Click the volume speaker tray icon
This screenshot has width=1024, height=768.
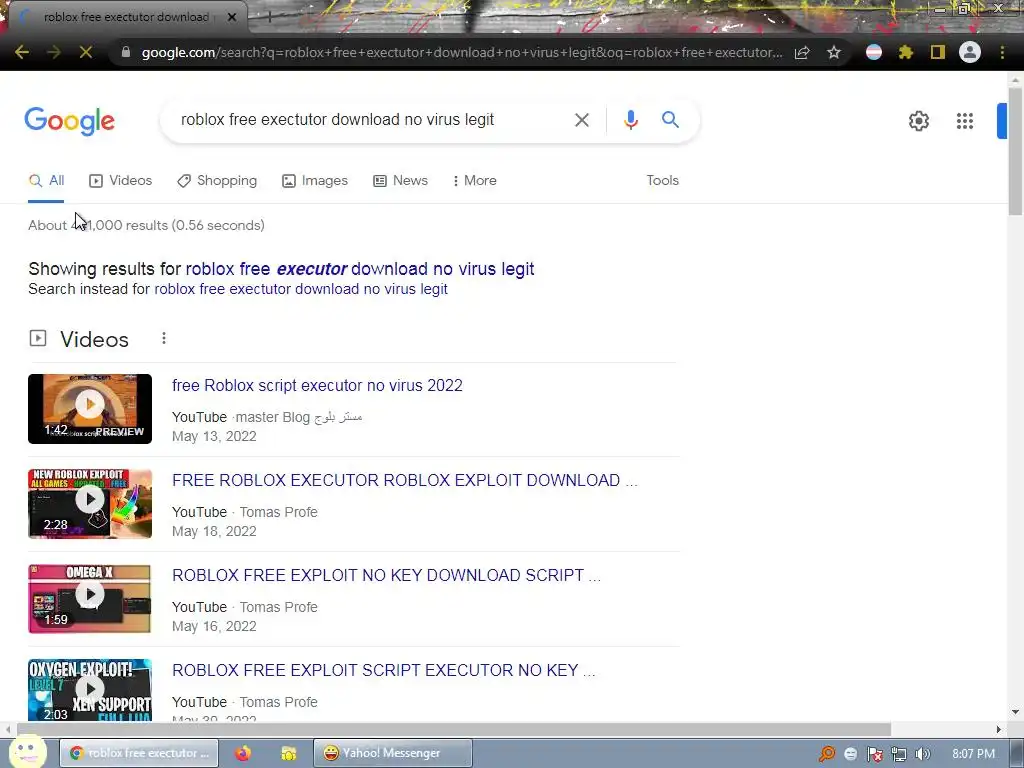tap(923, 754)
